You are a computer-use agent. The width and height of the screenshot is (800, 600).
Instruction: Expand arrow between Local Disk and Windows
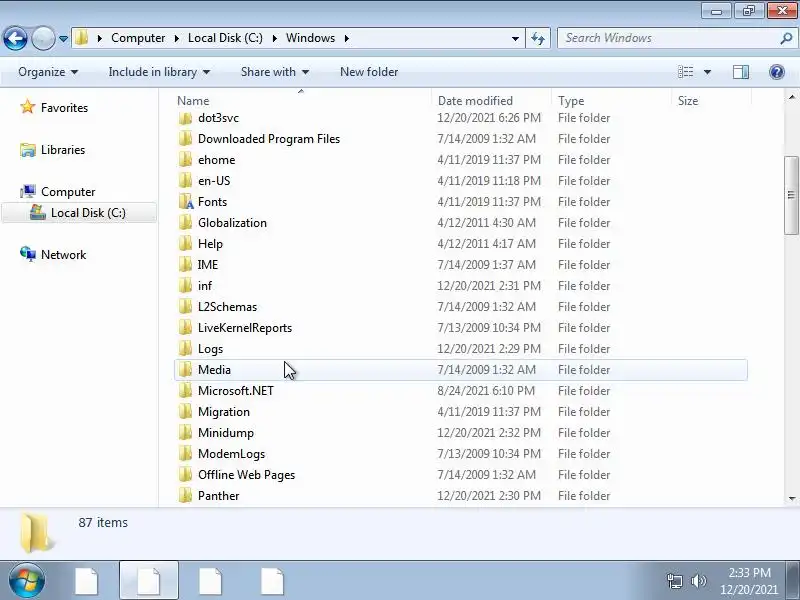tap(274, 38)
